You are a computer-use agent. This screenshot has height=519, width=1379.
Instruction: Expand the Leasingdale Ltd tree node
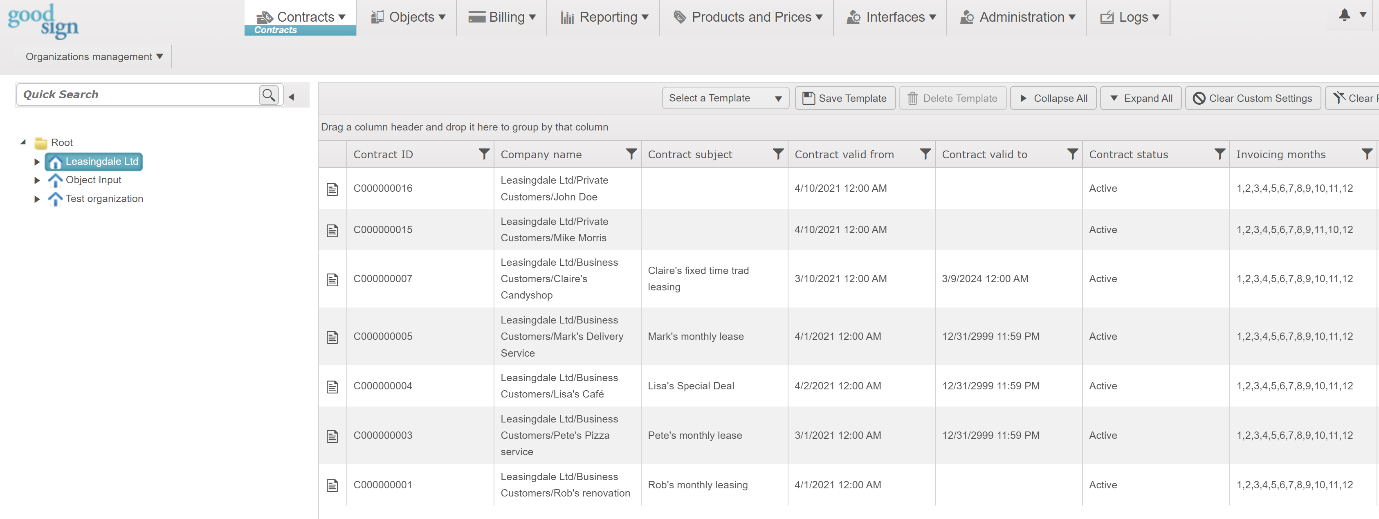(38, 162)
